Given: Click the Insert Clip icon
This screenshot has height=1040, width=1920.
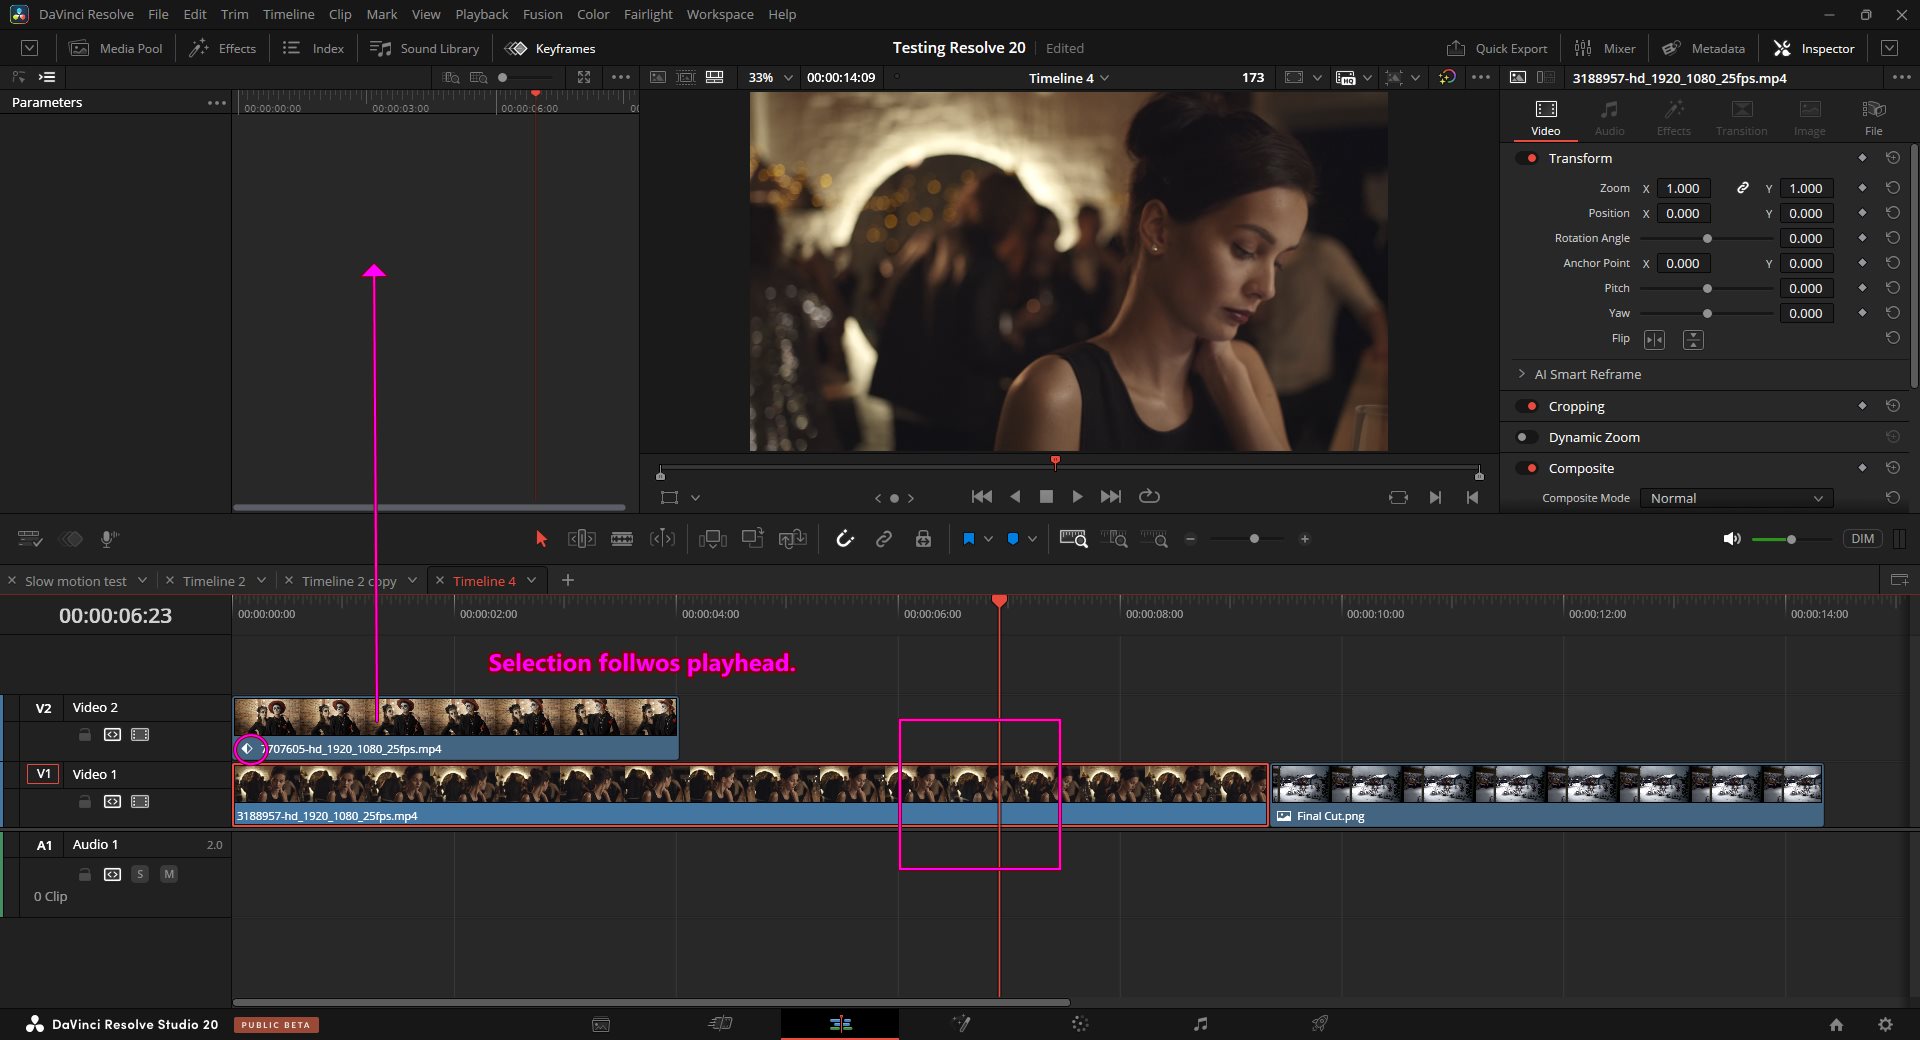Looking at the screenshot, I should tap(712, 539).
